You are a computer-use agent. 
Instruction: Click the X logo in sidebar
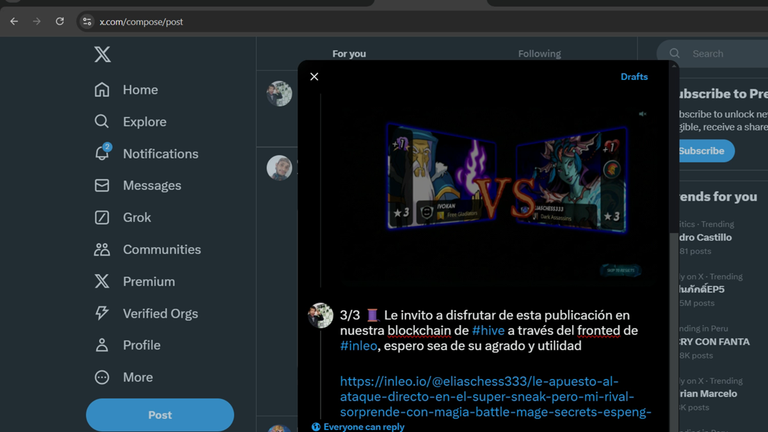pos(102,54)
